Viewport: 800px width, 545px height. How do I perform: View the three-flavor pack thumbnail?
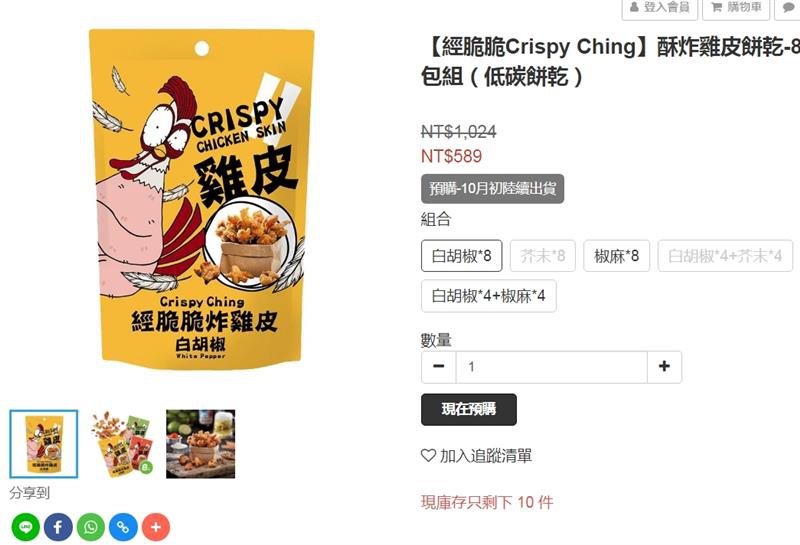coord(122,444)
